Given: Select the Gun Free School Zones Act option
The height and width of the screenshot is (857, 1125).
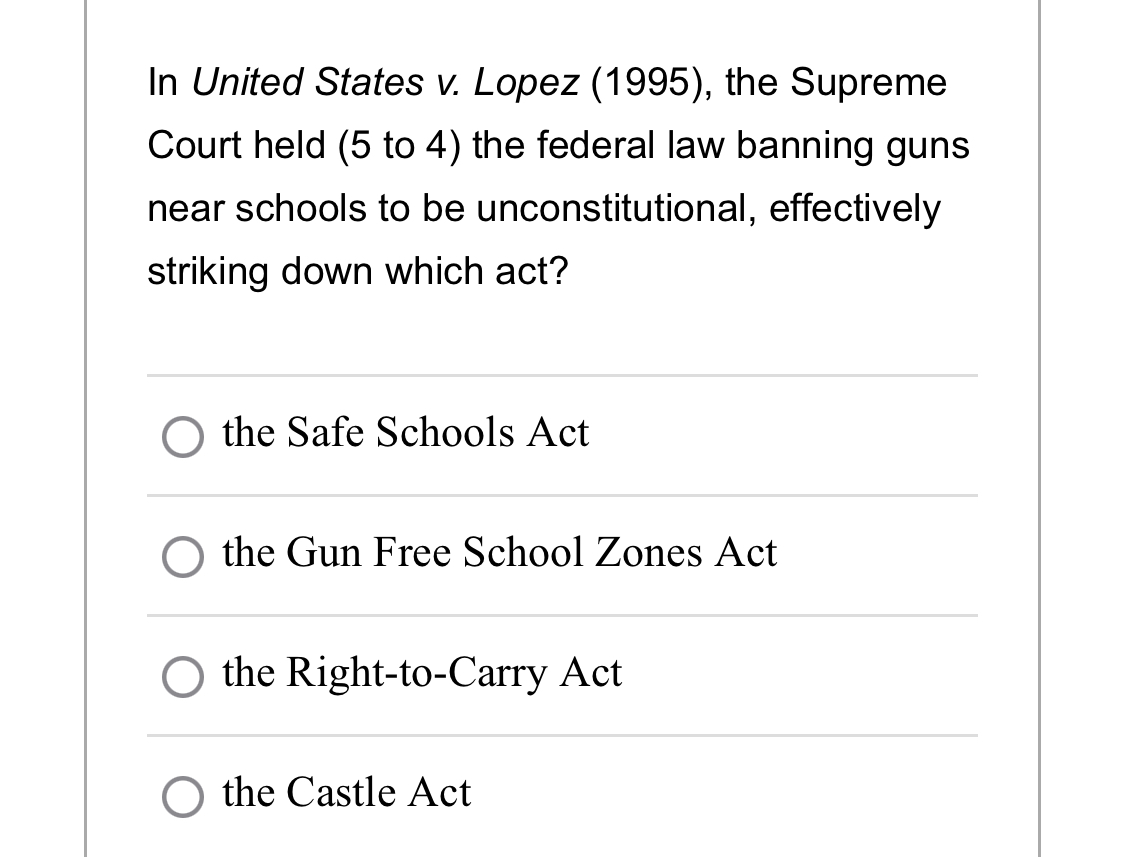Looking at the screenshot, I should pos(181,557).
